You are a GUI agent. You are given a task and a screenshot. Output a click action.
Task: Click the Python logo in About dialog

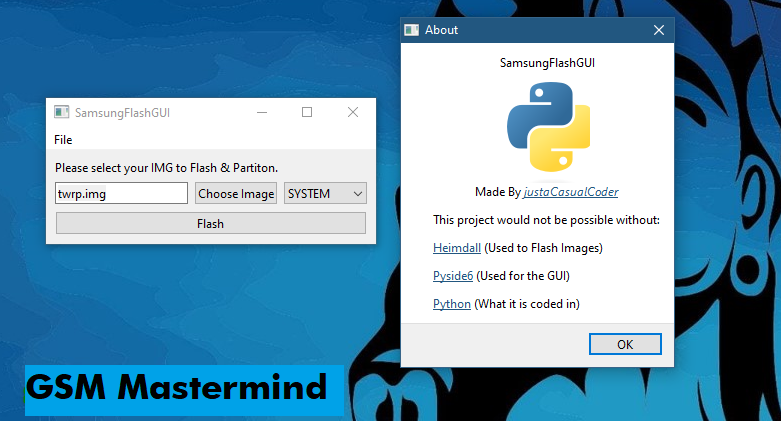548,127
